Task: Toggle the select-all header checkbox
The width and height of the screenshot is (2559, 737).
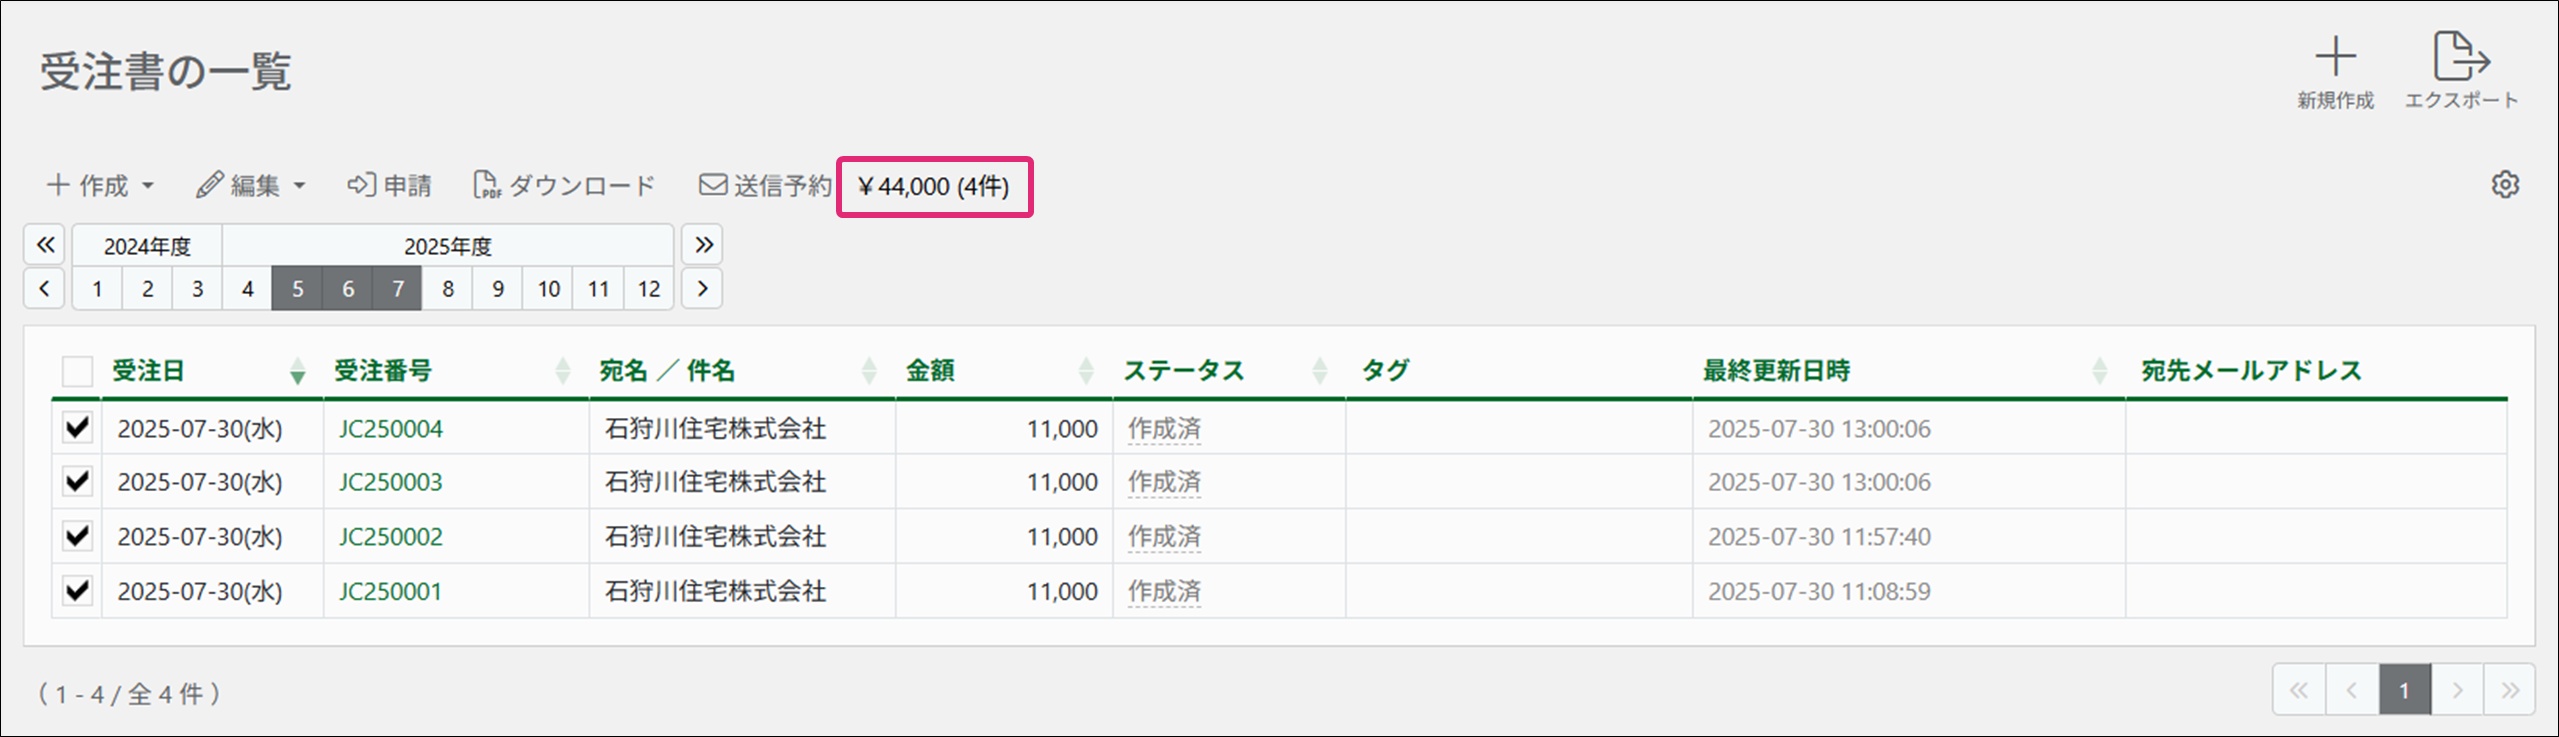Action: pos(77,371)
